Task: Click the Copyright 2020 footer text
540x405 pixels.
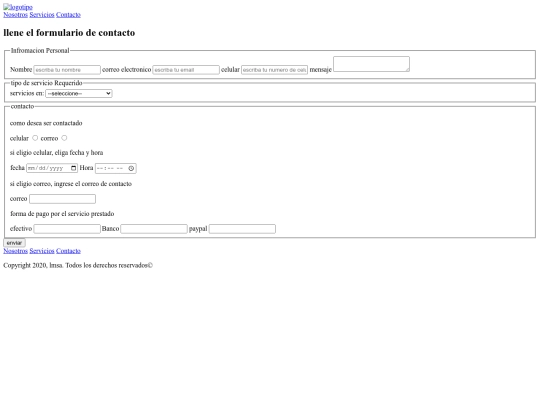Action: (x=78, y=266)
